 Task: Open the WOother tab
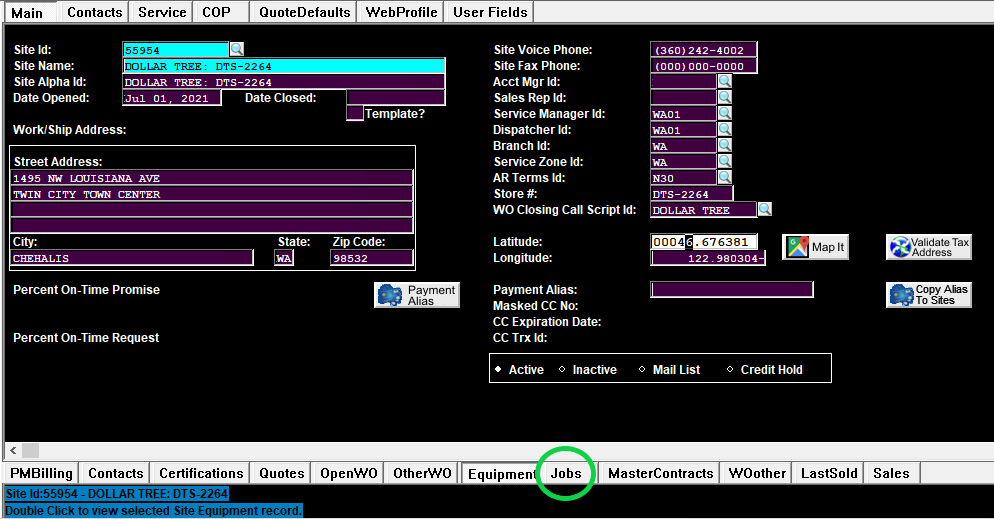click(x=757, y=473)
